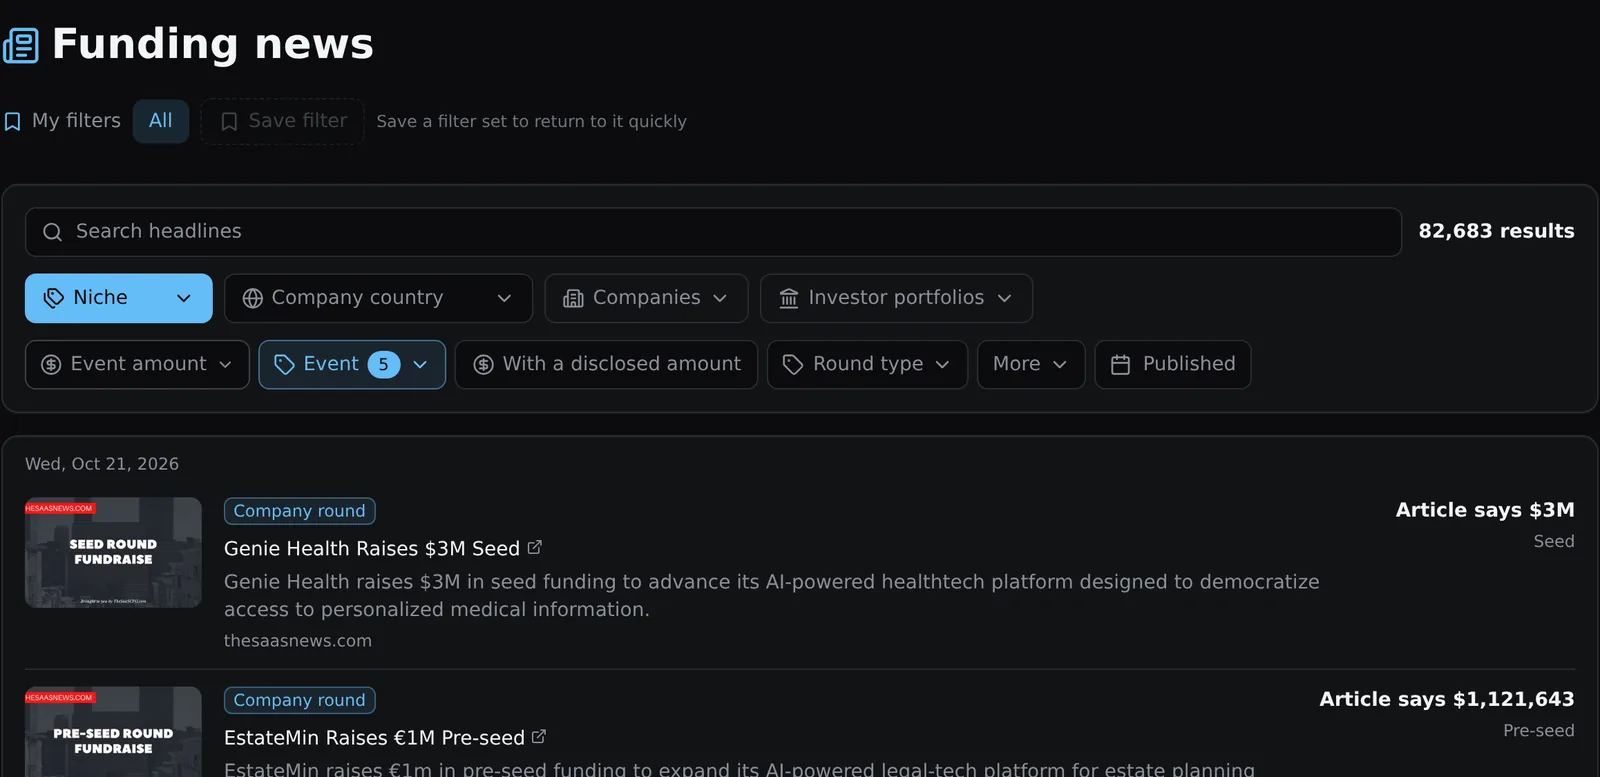This screenshot has width=1600, height=777.
Task: Click the search magnifier icon
Action: 52,232
